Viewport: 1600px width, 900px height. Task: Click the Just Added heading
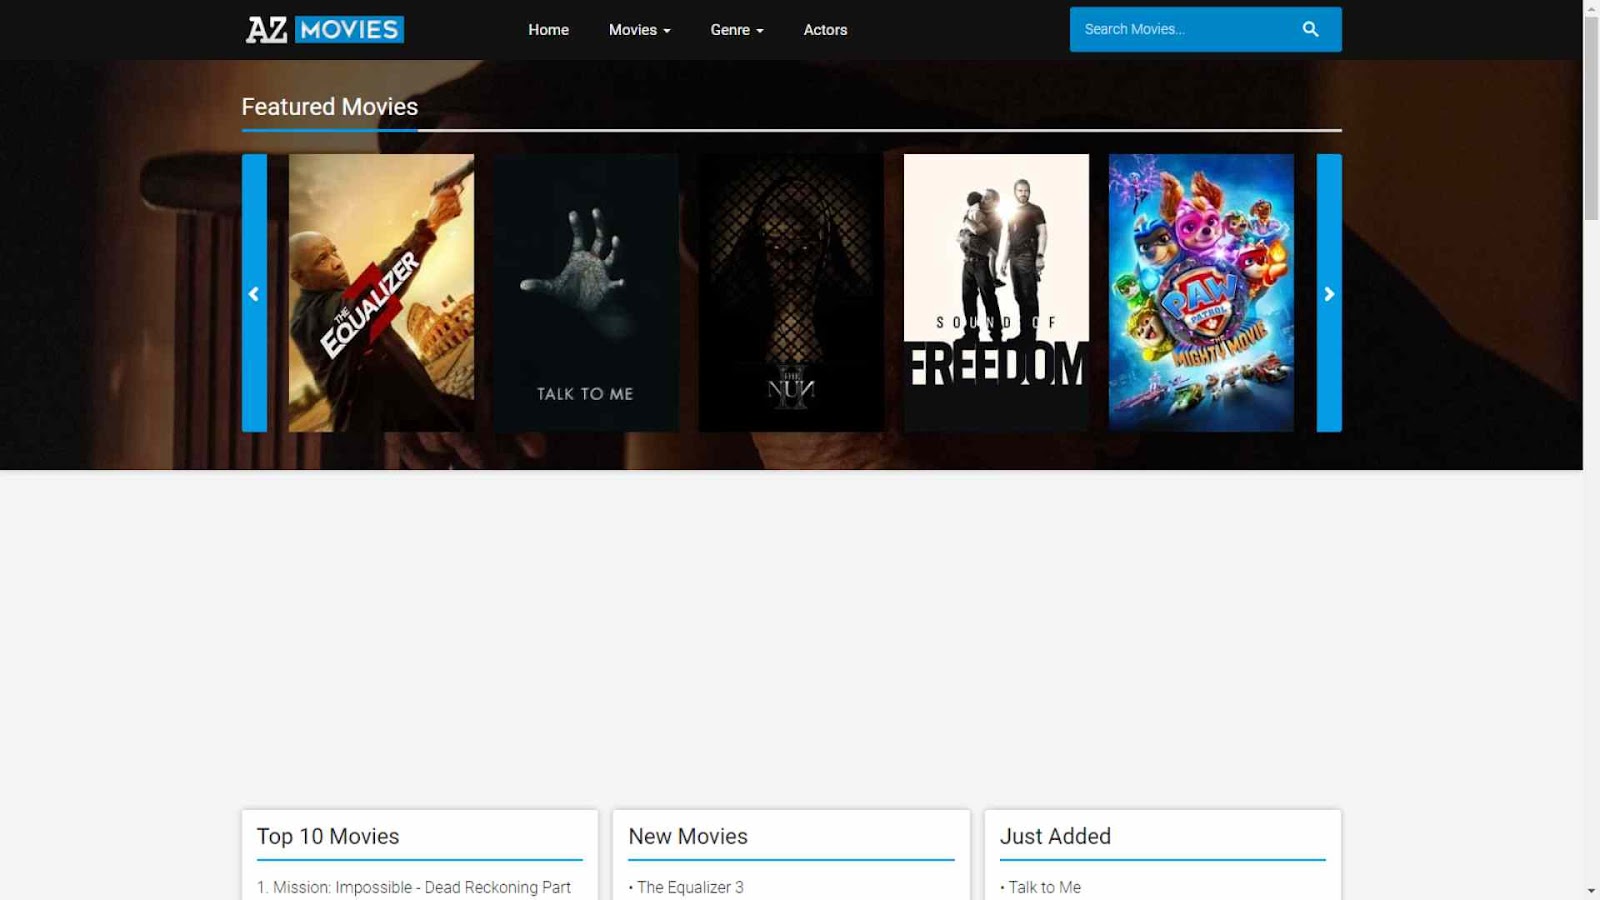(x=1055, y=836)
